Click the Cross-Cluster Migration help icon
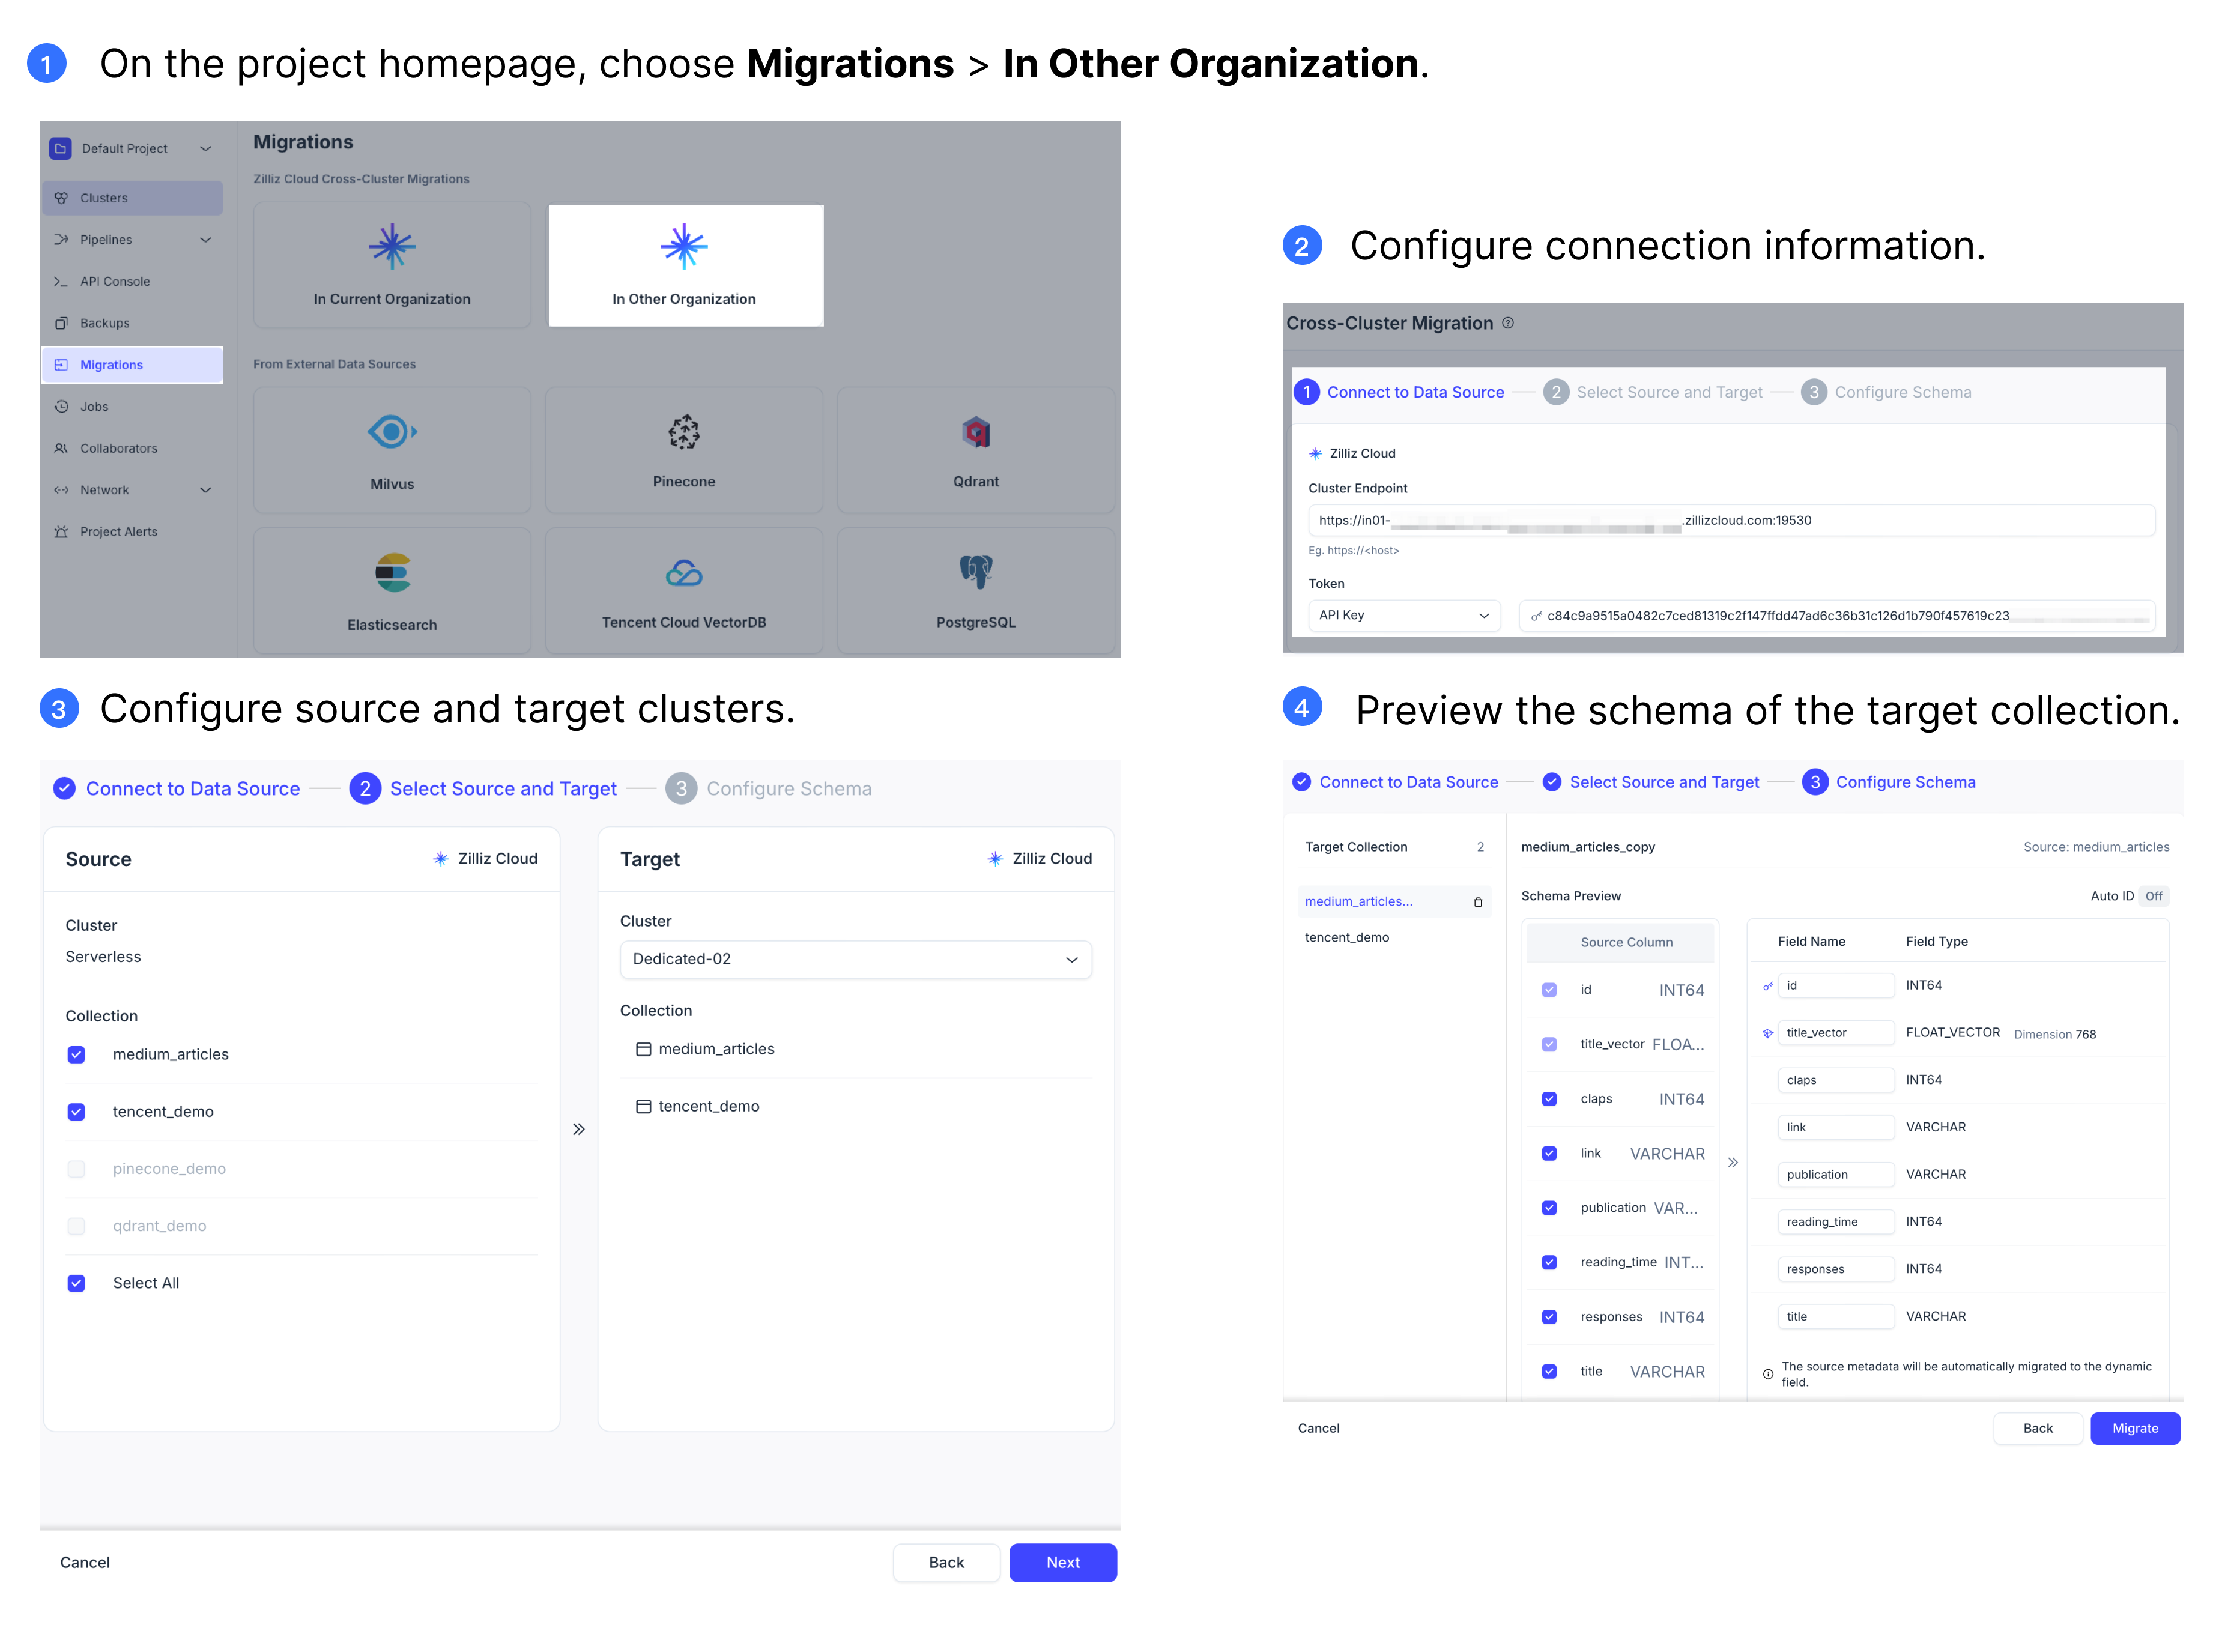Viewport: 2225px width, 1652px height. [x=1508, y=323]
